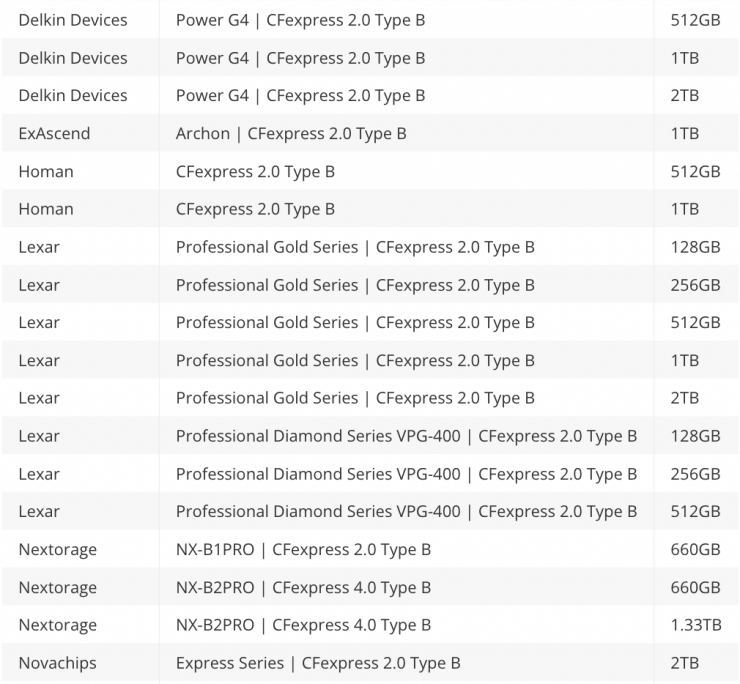Click the 660GB capacity in the NX-B1PRO row

tap(695, 549)
